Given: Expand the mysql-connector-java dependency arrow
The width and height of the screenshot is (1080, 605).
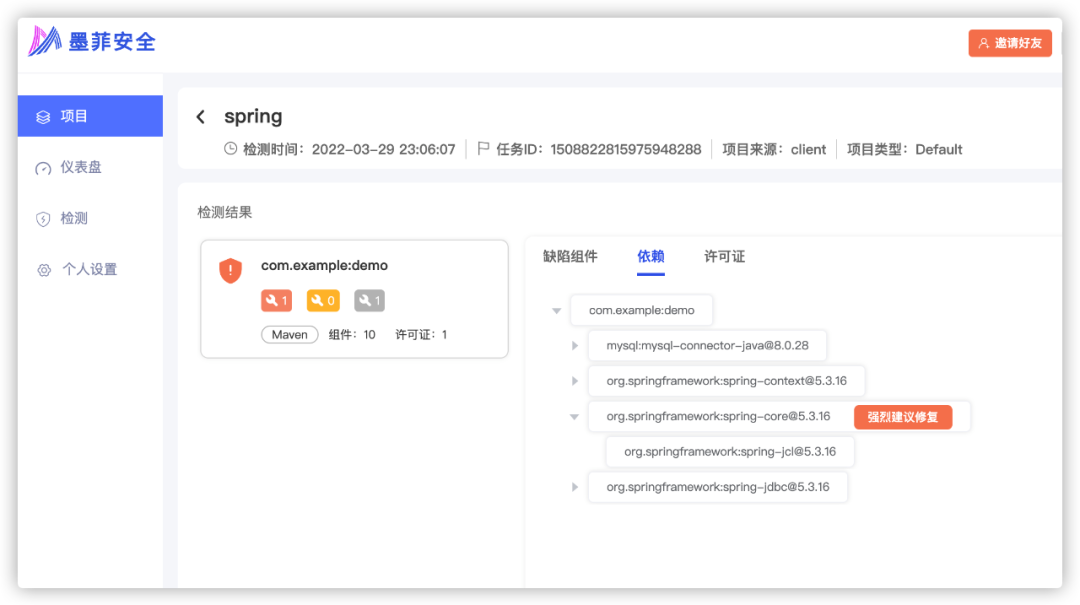Looking at the screenshot, I should click(575, 346).
